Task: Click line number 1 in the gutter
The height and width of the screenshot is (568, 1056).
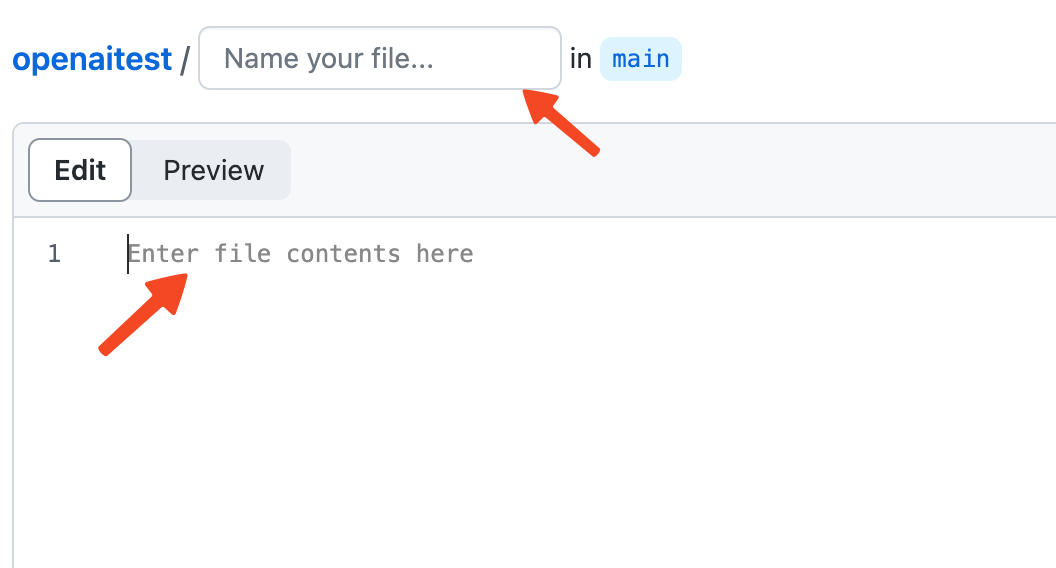Action: (54, 254)
